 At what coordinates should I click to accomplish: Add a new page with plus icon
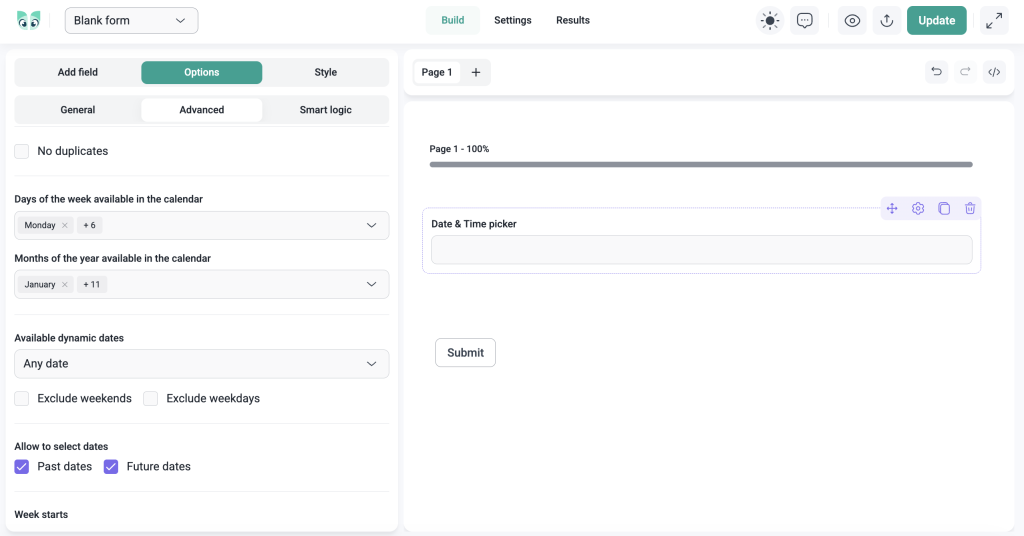click(476, 72)
